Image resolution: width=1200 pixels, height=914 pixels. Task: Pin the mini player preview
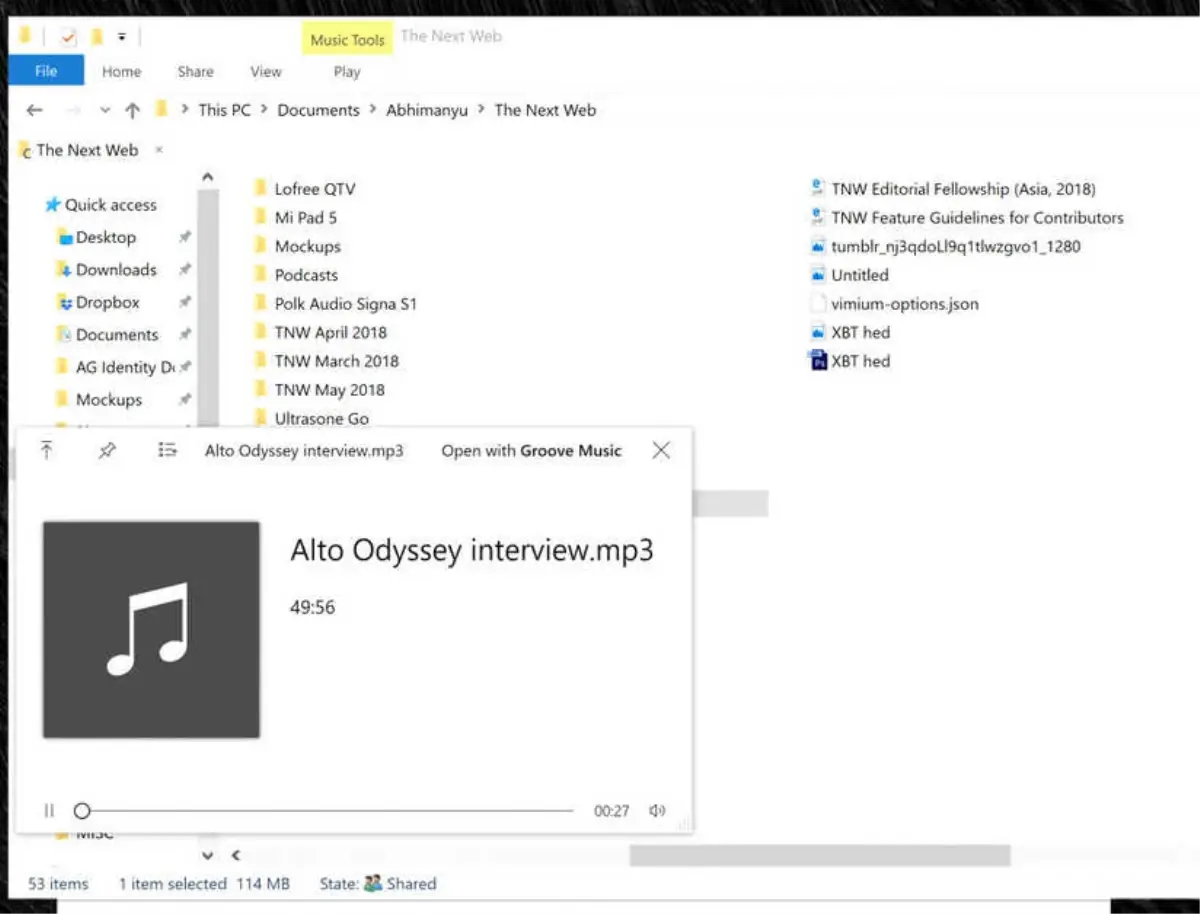click(107, 450)
